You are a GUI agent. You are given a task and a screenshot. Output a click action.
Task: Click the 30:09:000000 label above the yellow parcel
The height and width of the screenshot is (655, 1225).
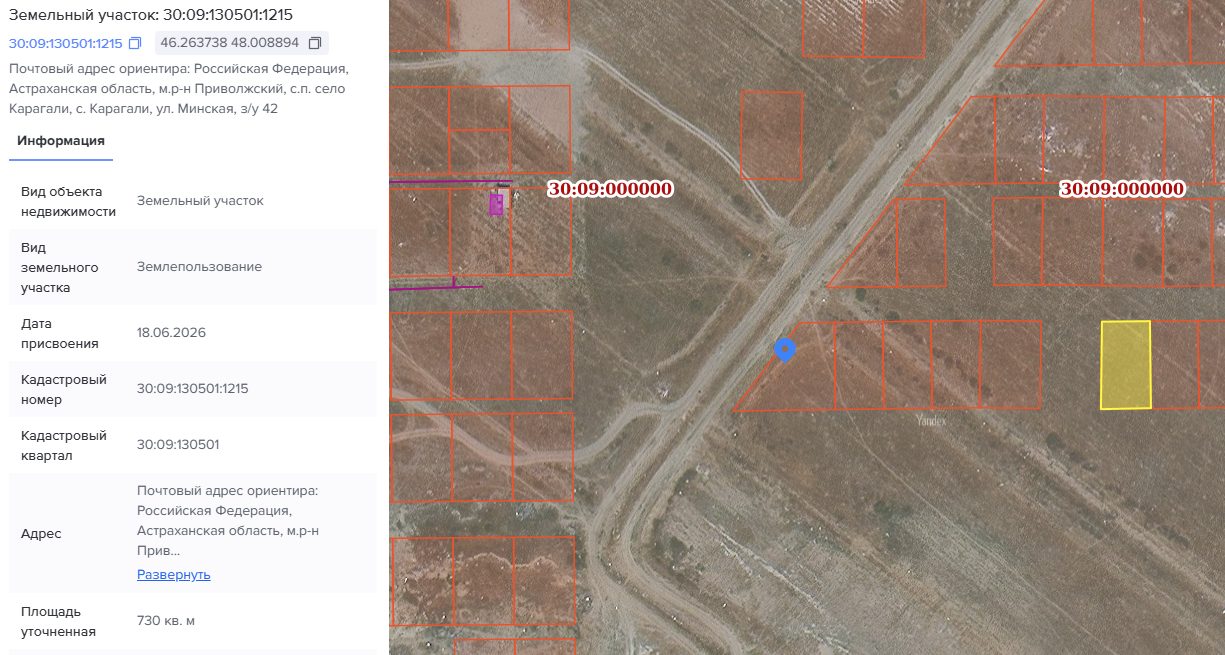tap(1122, 188)
